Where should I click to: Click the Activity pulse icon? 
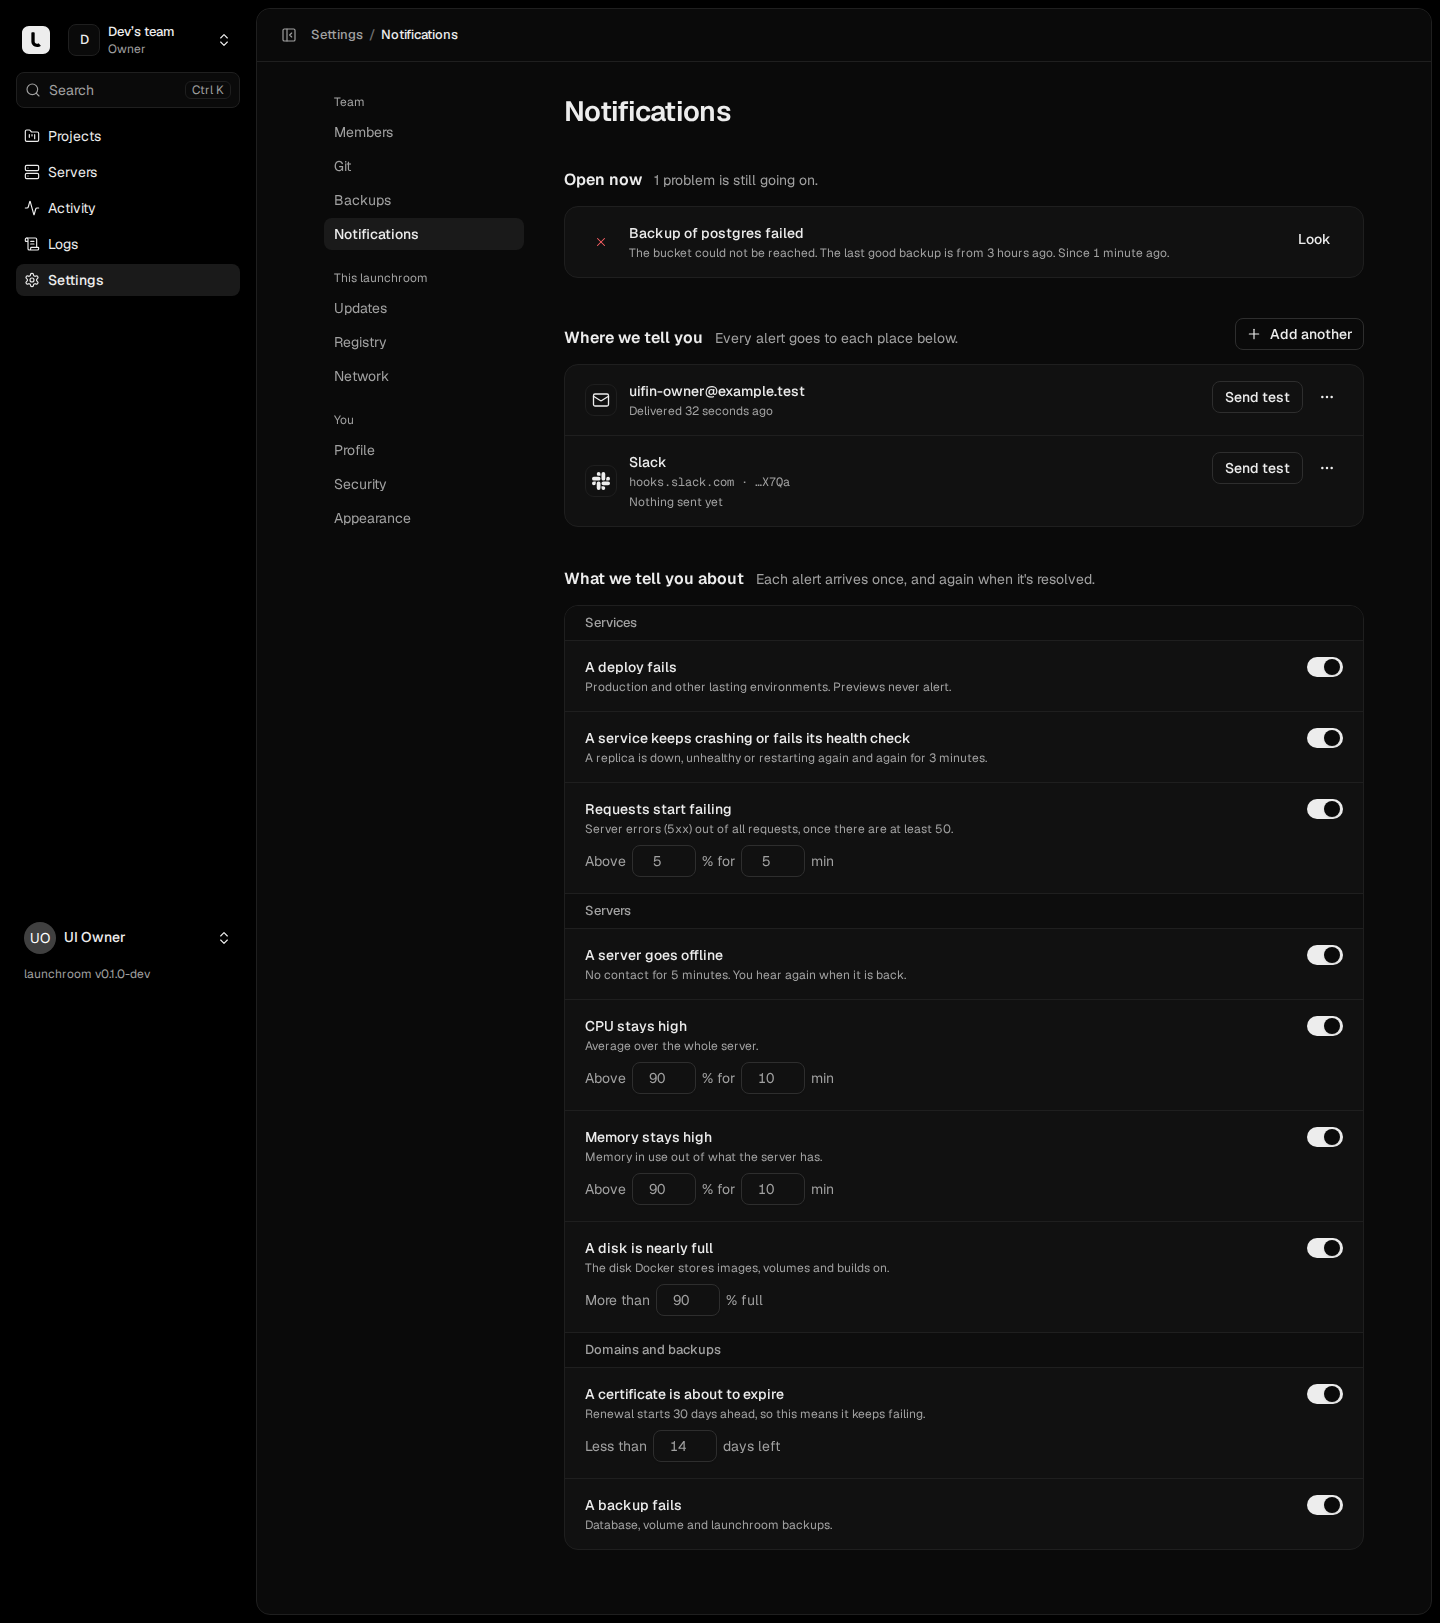click(x=32, y=208)
